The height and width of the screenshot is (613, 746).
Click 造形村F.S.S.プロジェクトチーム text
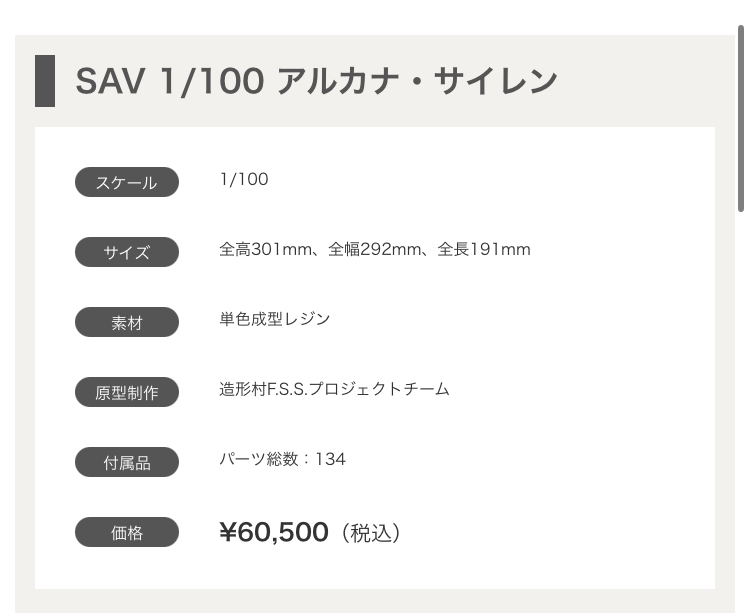tap(334, 389)
